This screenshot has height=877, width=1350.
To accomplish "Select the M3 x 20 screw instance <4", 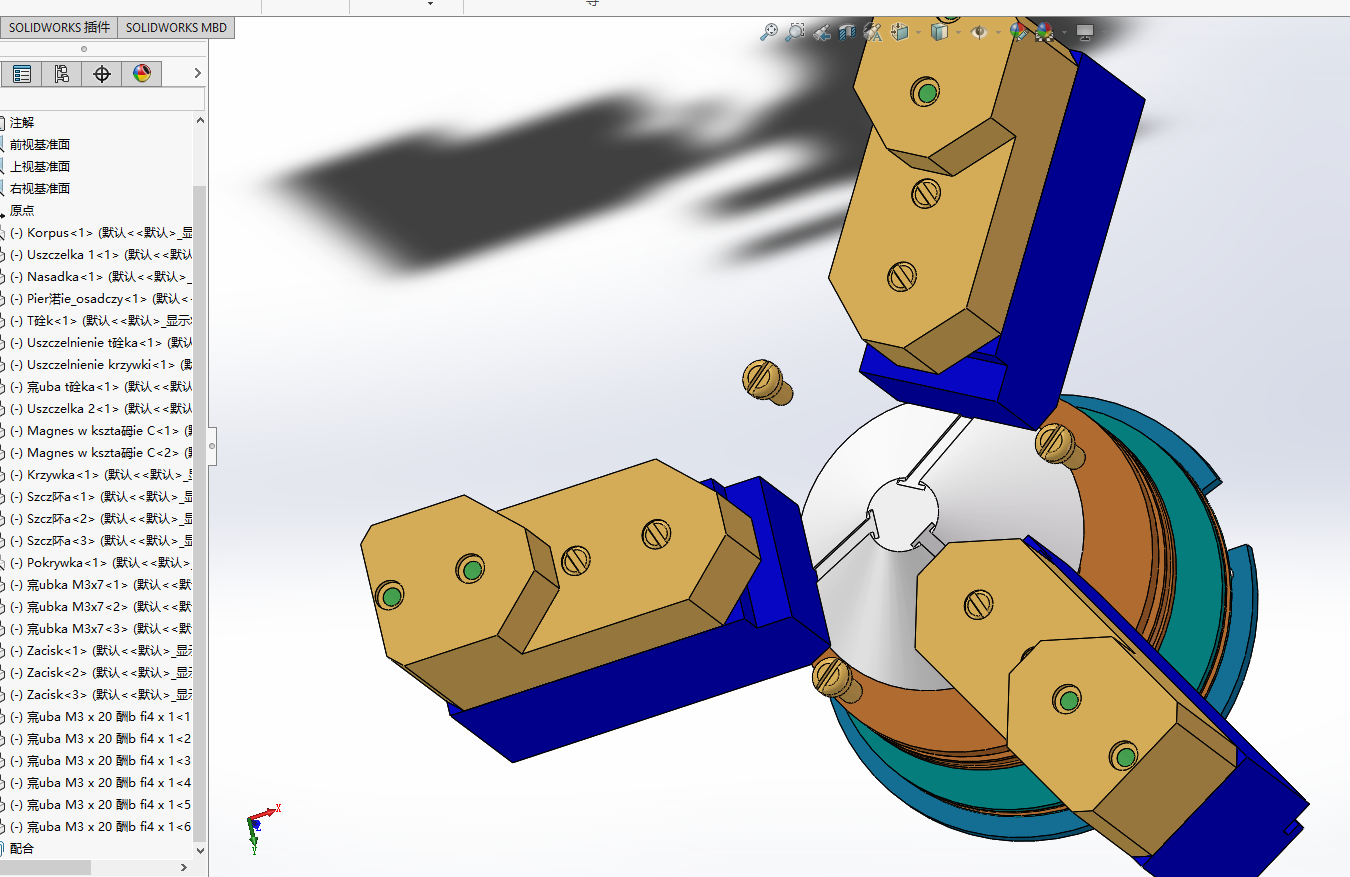I will (x=100, y=782).
